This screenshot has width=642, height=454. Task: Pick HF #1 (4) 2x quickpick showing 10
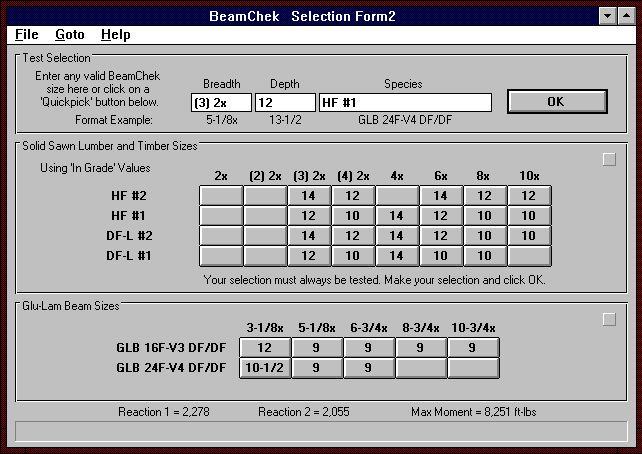pyautogui.click(x=353, y=215)
